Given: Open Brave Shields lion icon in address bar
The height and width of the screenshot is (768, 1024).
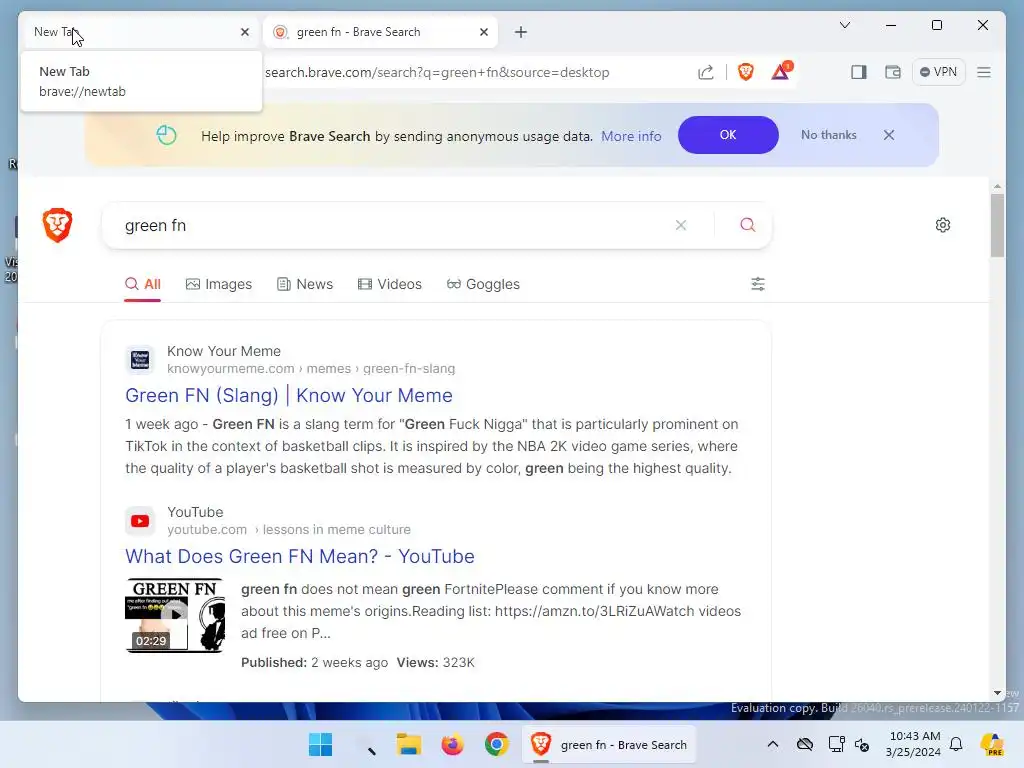Looking at the screenshot, I should (x=745, y=72).
